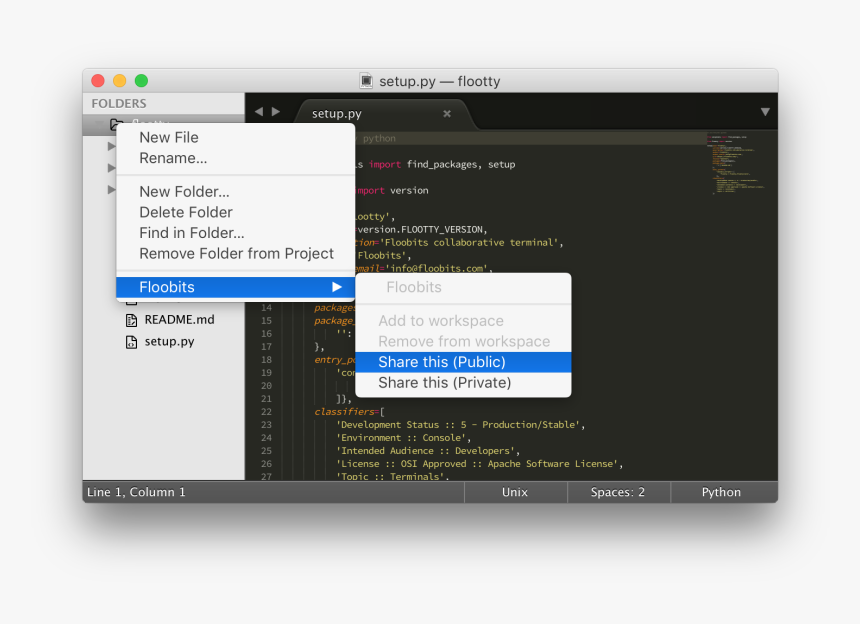Open the Spaces: 2 indentation menu
The image size is (860, 624).
point(618,492)
